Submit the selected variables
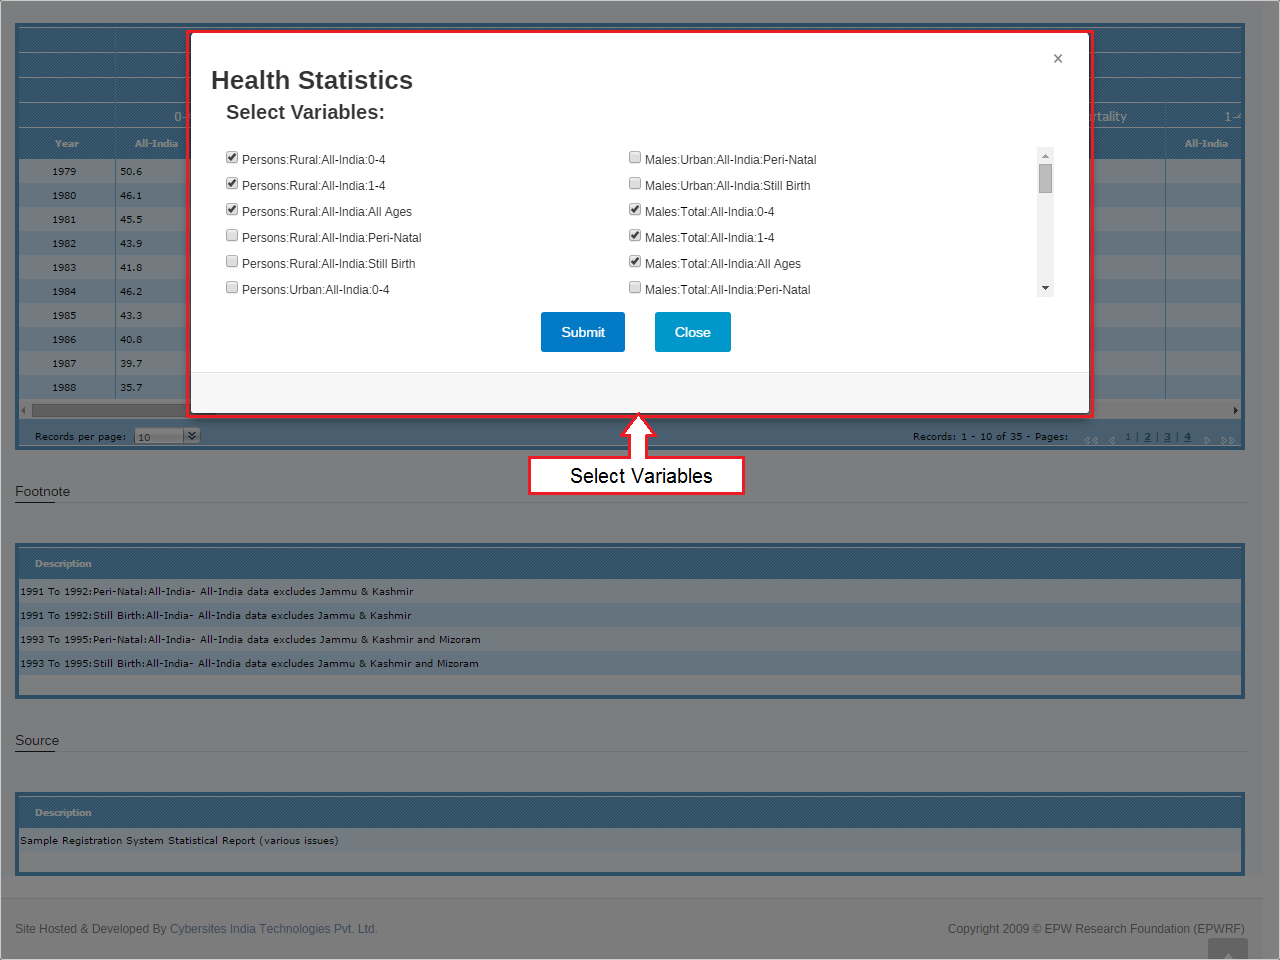The height and width of the screenshot is (960, 1280). point(582,332)
